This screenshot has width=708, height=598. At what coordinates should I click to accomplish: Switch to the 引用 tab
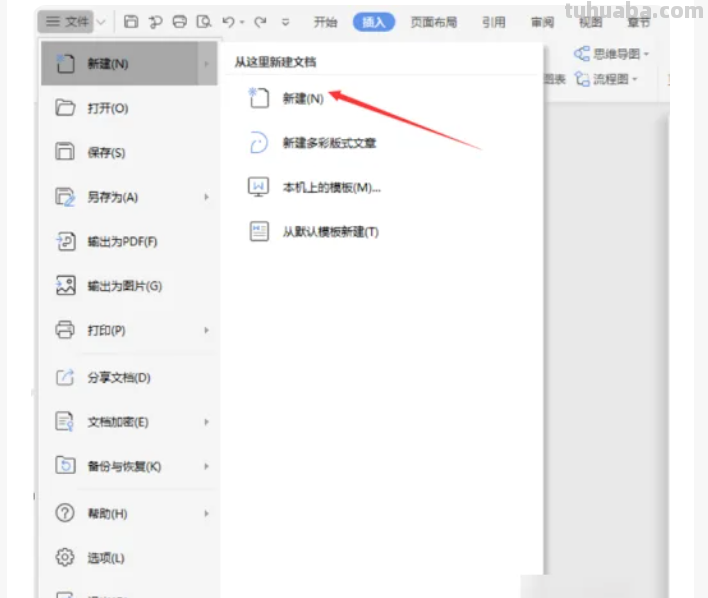(494, 22)
